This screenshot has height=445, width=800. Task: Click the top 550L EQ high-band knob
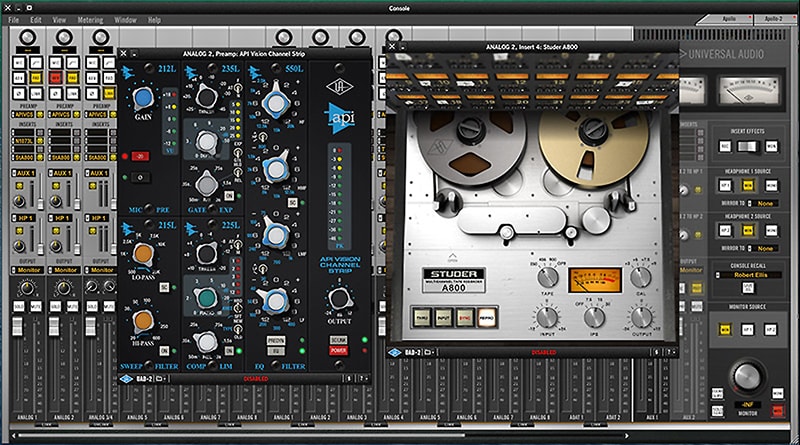[x=276, y=103]
